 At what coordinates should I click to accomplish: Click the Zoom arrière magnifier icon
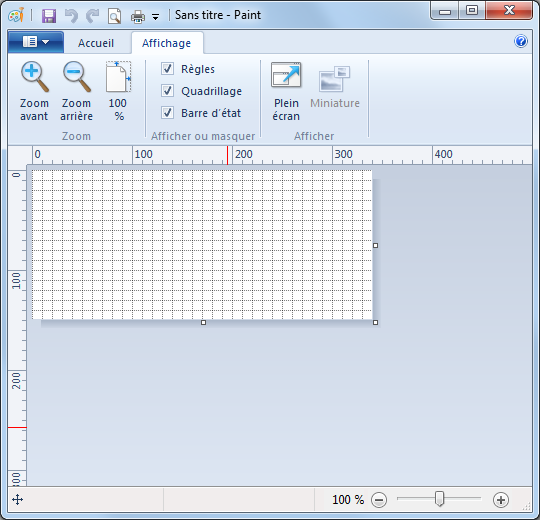point(76,77)
